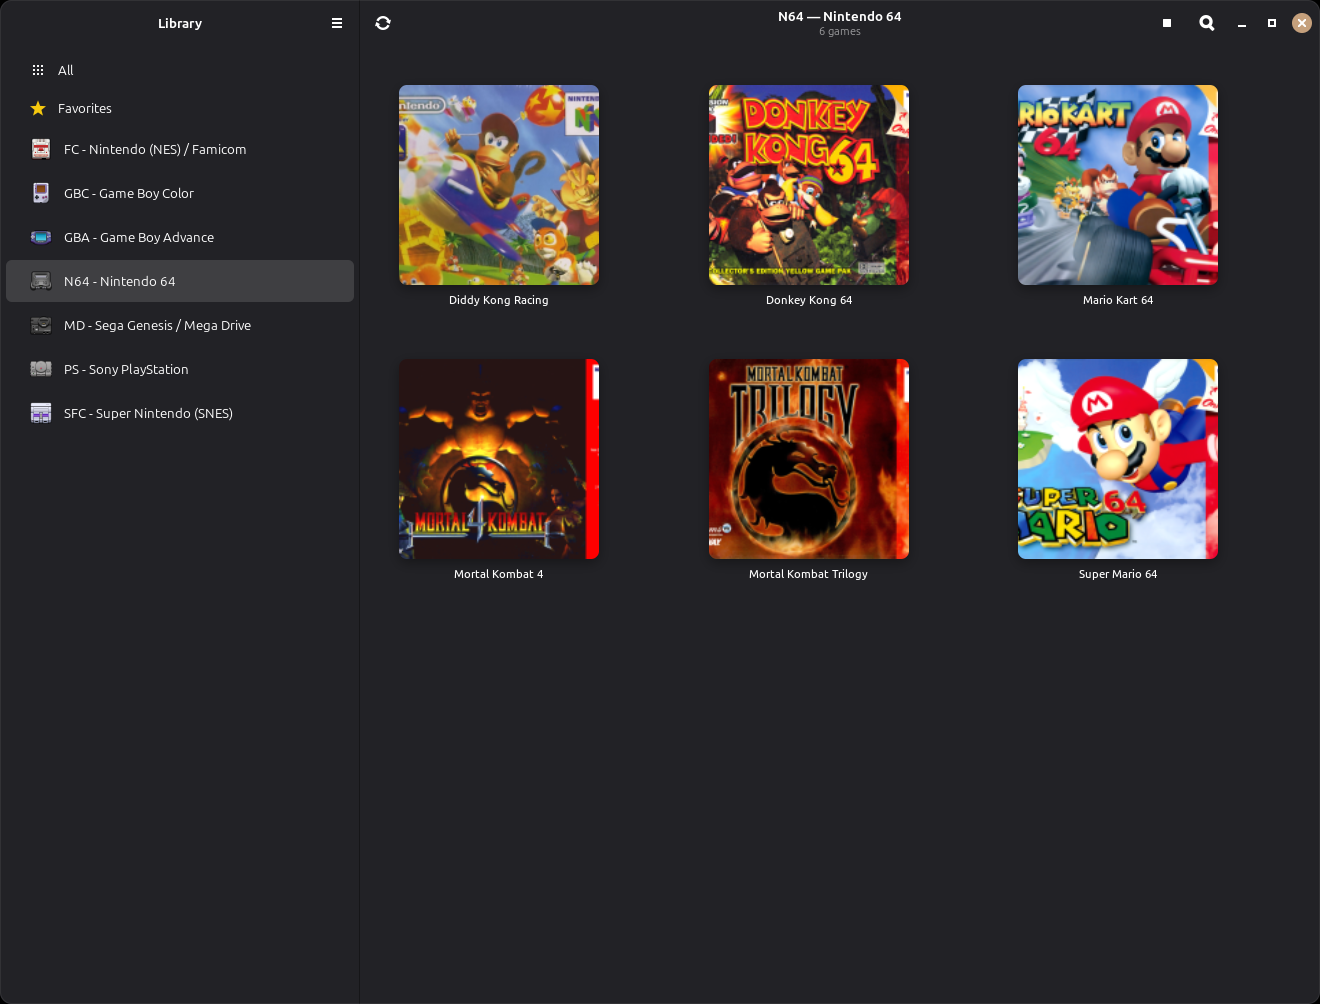Click the Diddy Kong Racing title text

[499, 300]
